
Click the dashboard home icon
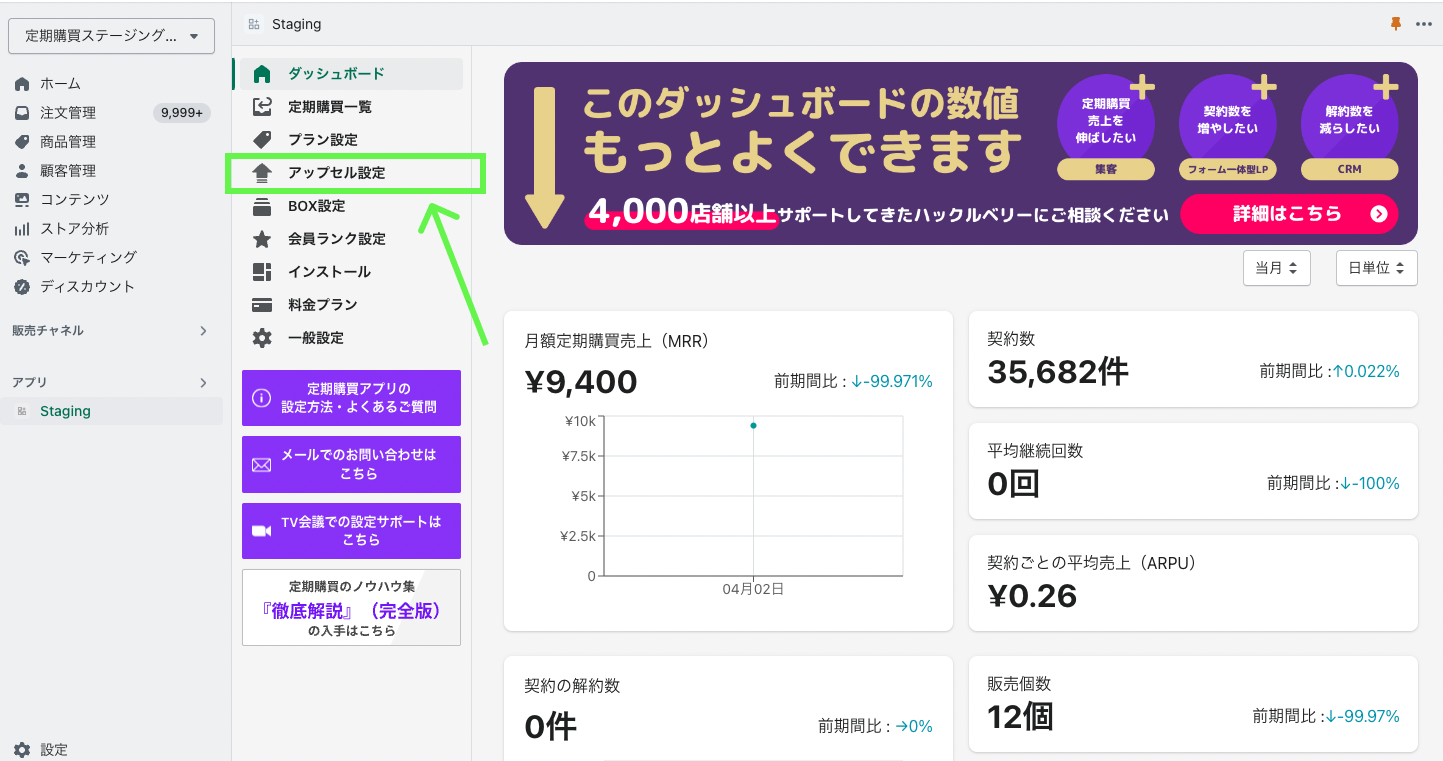coord(262,74)
